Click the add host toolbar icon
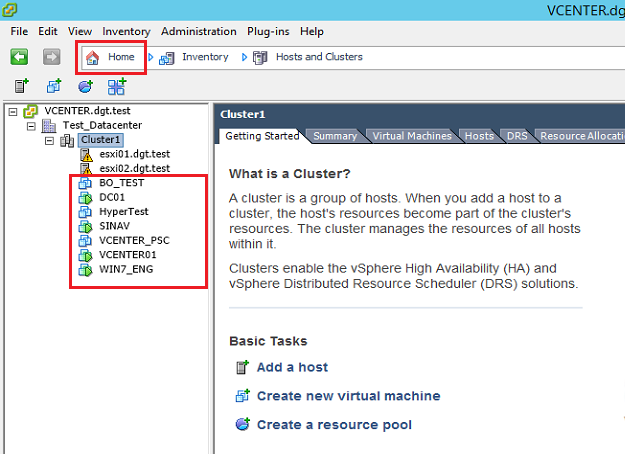 click(x=22, y=86)
